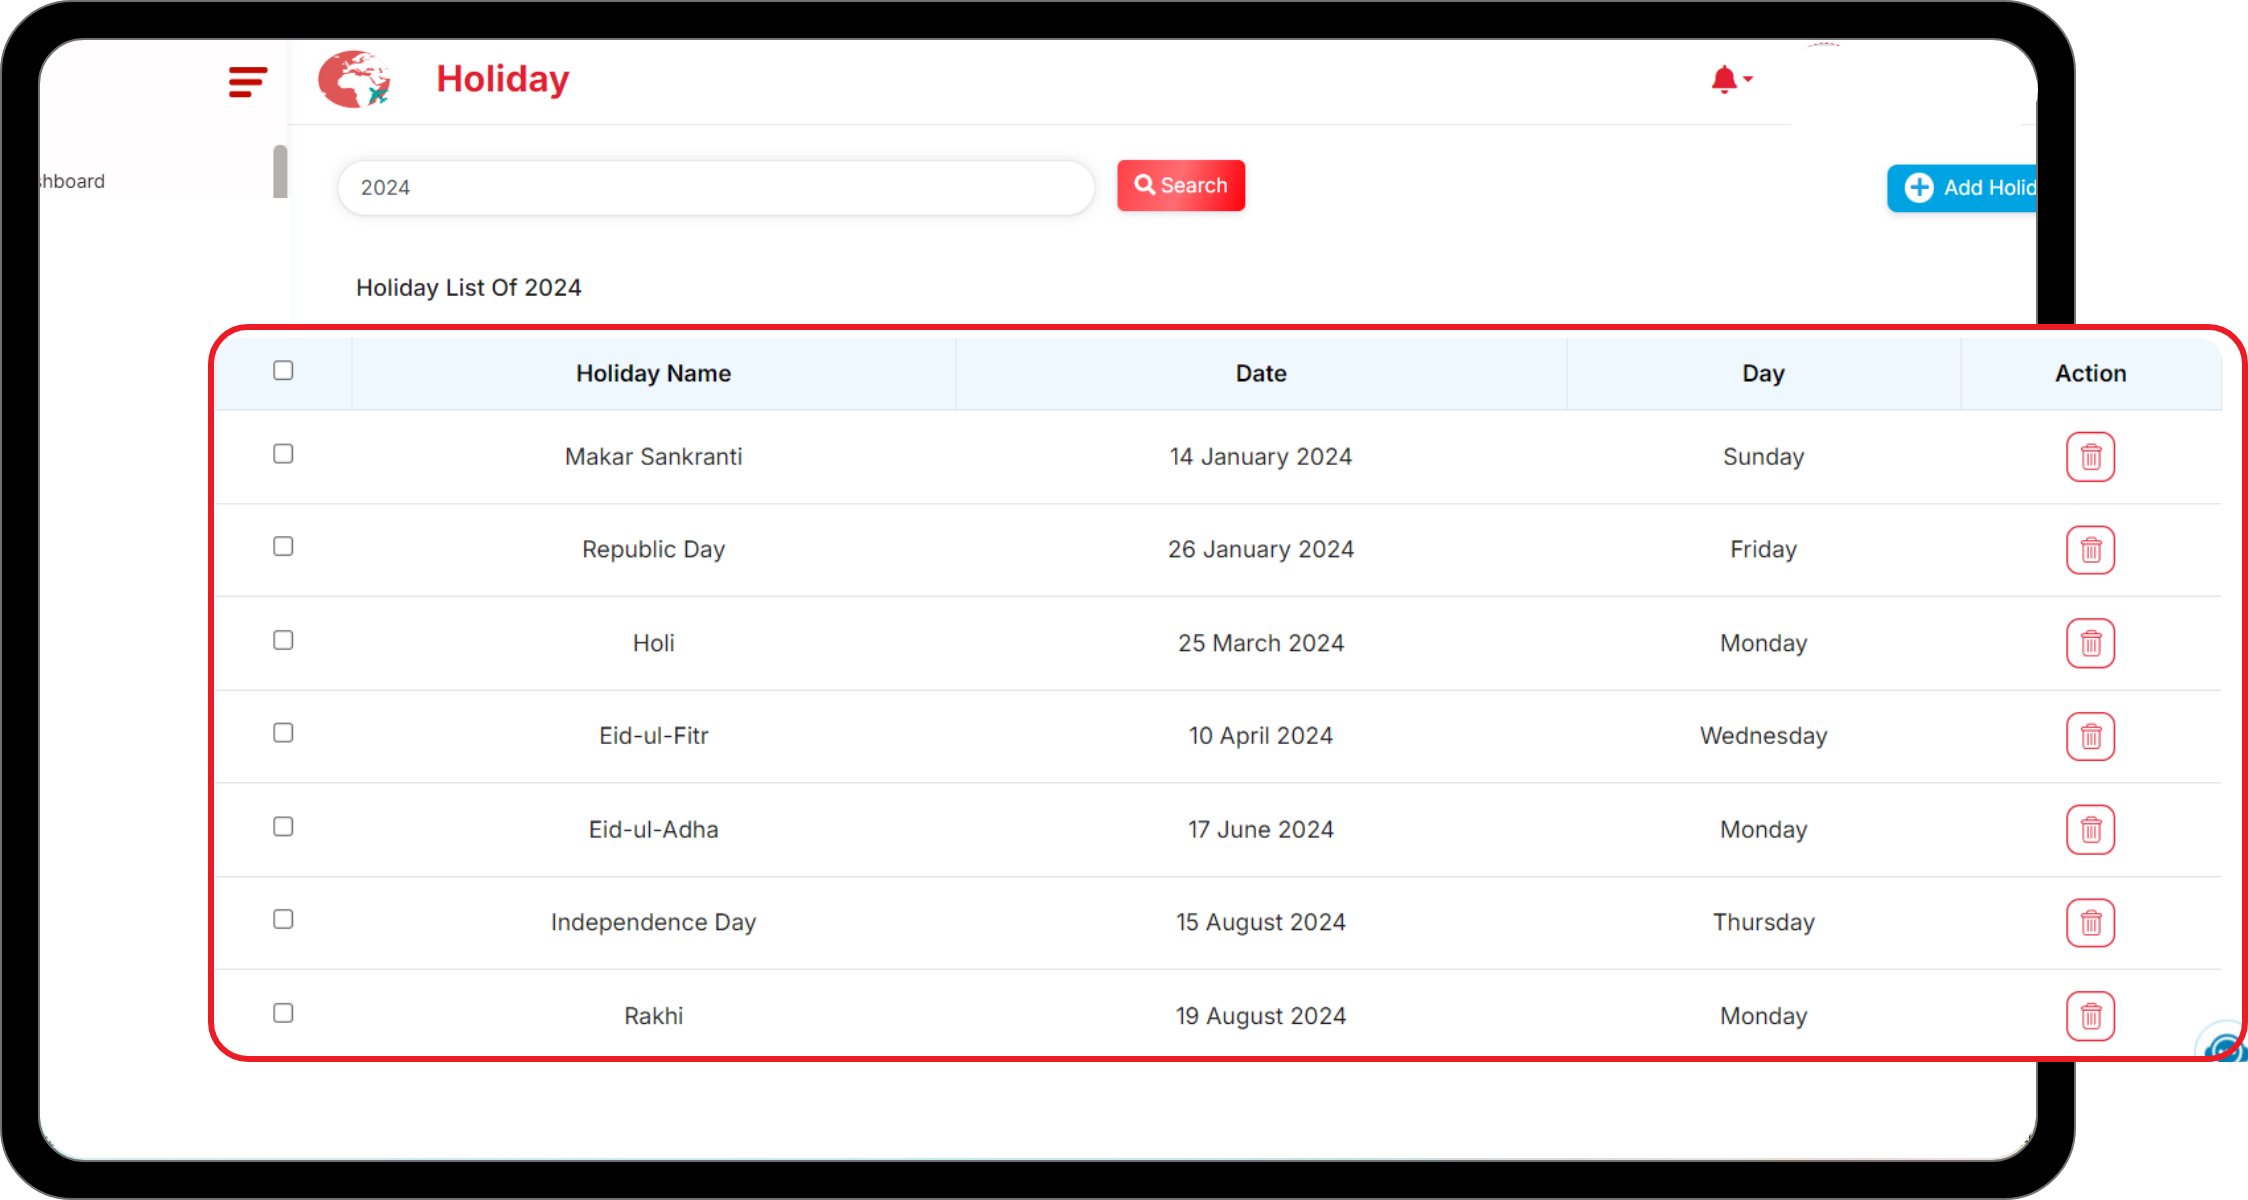Image resolution: width=2248 pixels, height=1200 pixels.
Task: Delete the Republic Day holiday
Action: [2090, 550]
